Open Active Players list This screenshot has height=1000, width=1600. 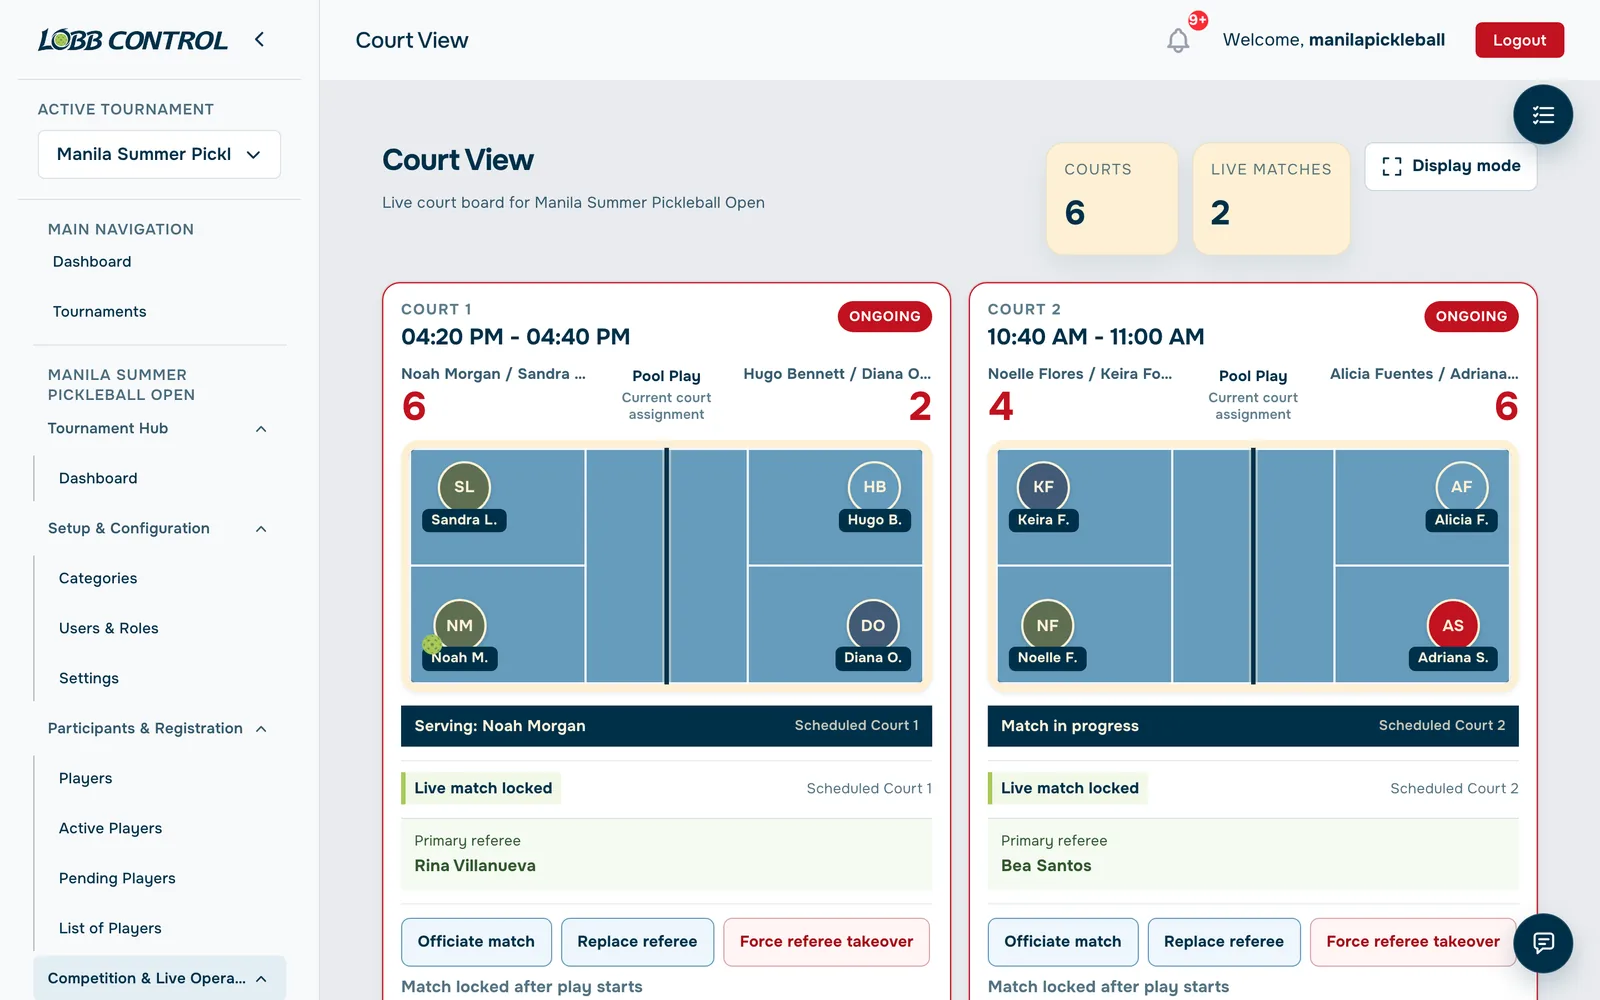[110, 828]
